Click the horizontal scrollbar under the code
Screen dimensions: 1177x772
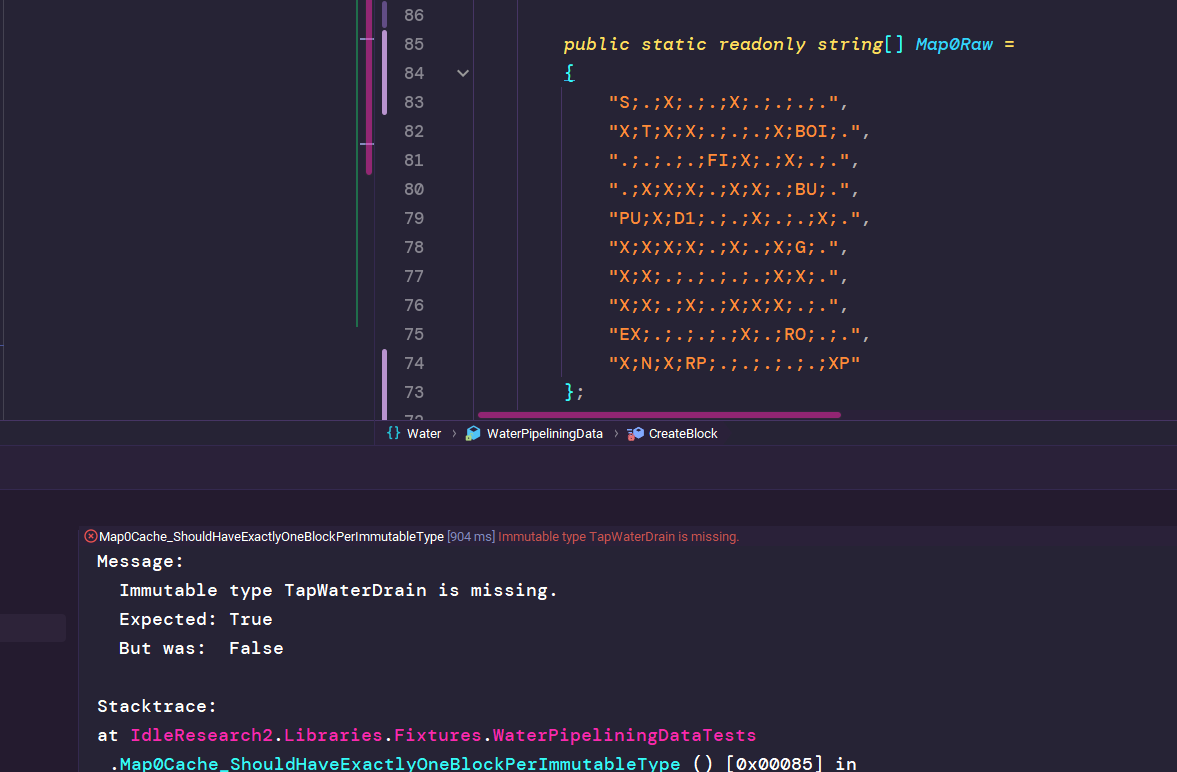click(x=659, y=414)
